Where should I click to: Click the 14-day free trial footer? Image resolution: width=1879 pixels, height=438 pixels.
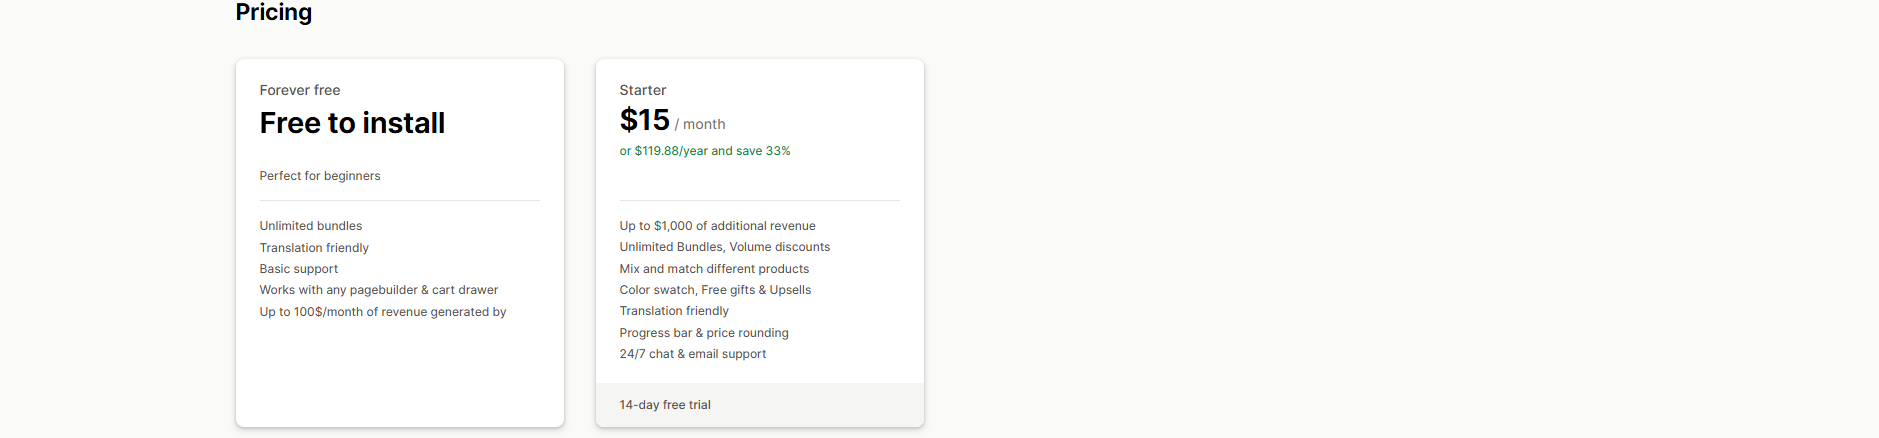pyautogui.click(x=665, y=405)
